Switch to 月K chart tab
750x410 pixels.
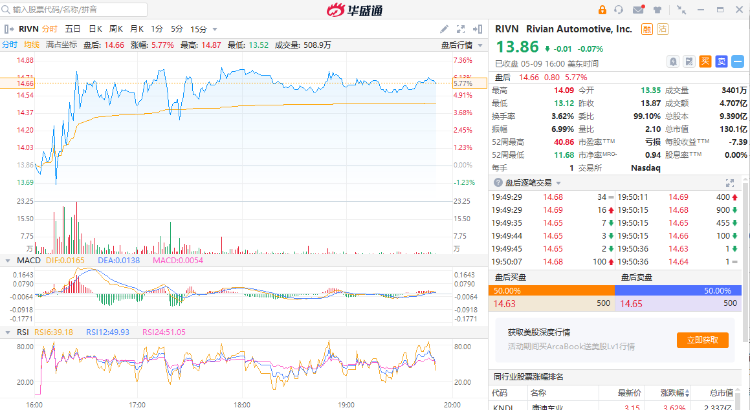[137, 29]
